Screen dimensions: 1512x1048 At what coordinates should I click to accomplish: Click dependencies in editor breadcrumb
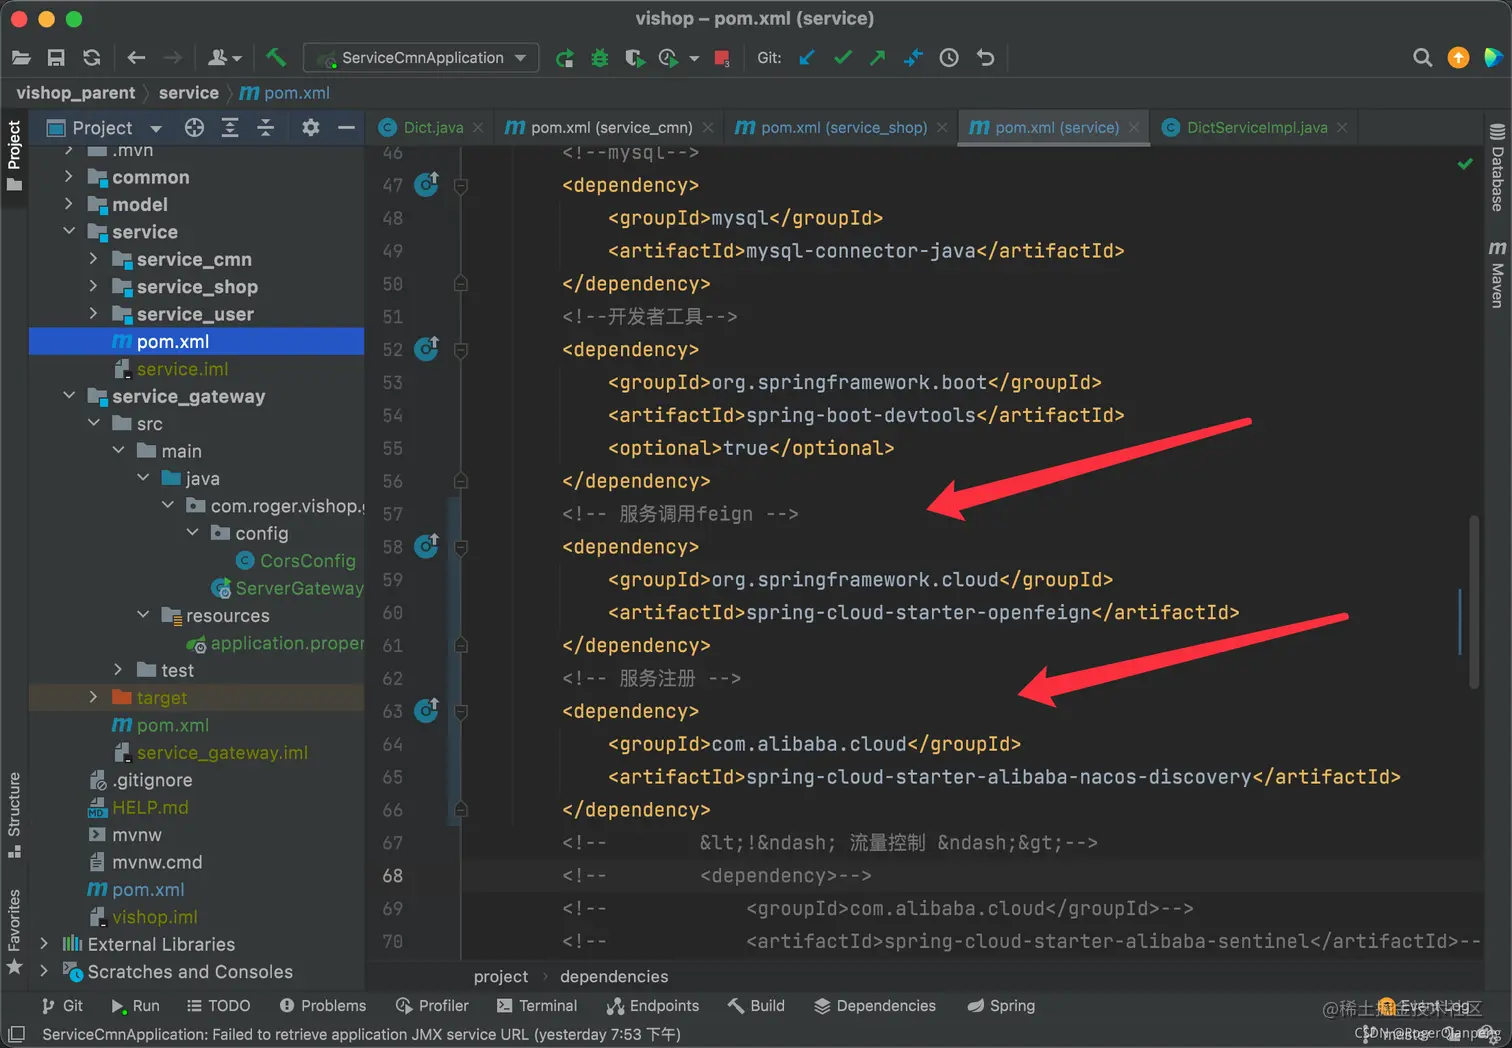[614, 976]
